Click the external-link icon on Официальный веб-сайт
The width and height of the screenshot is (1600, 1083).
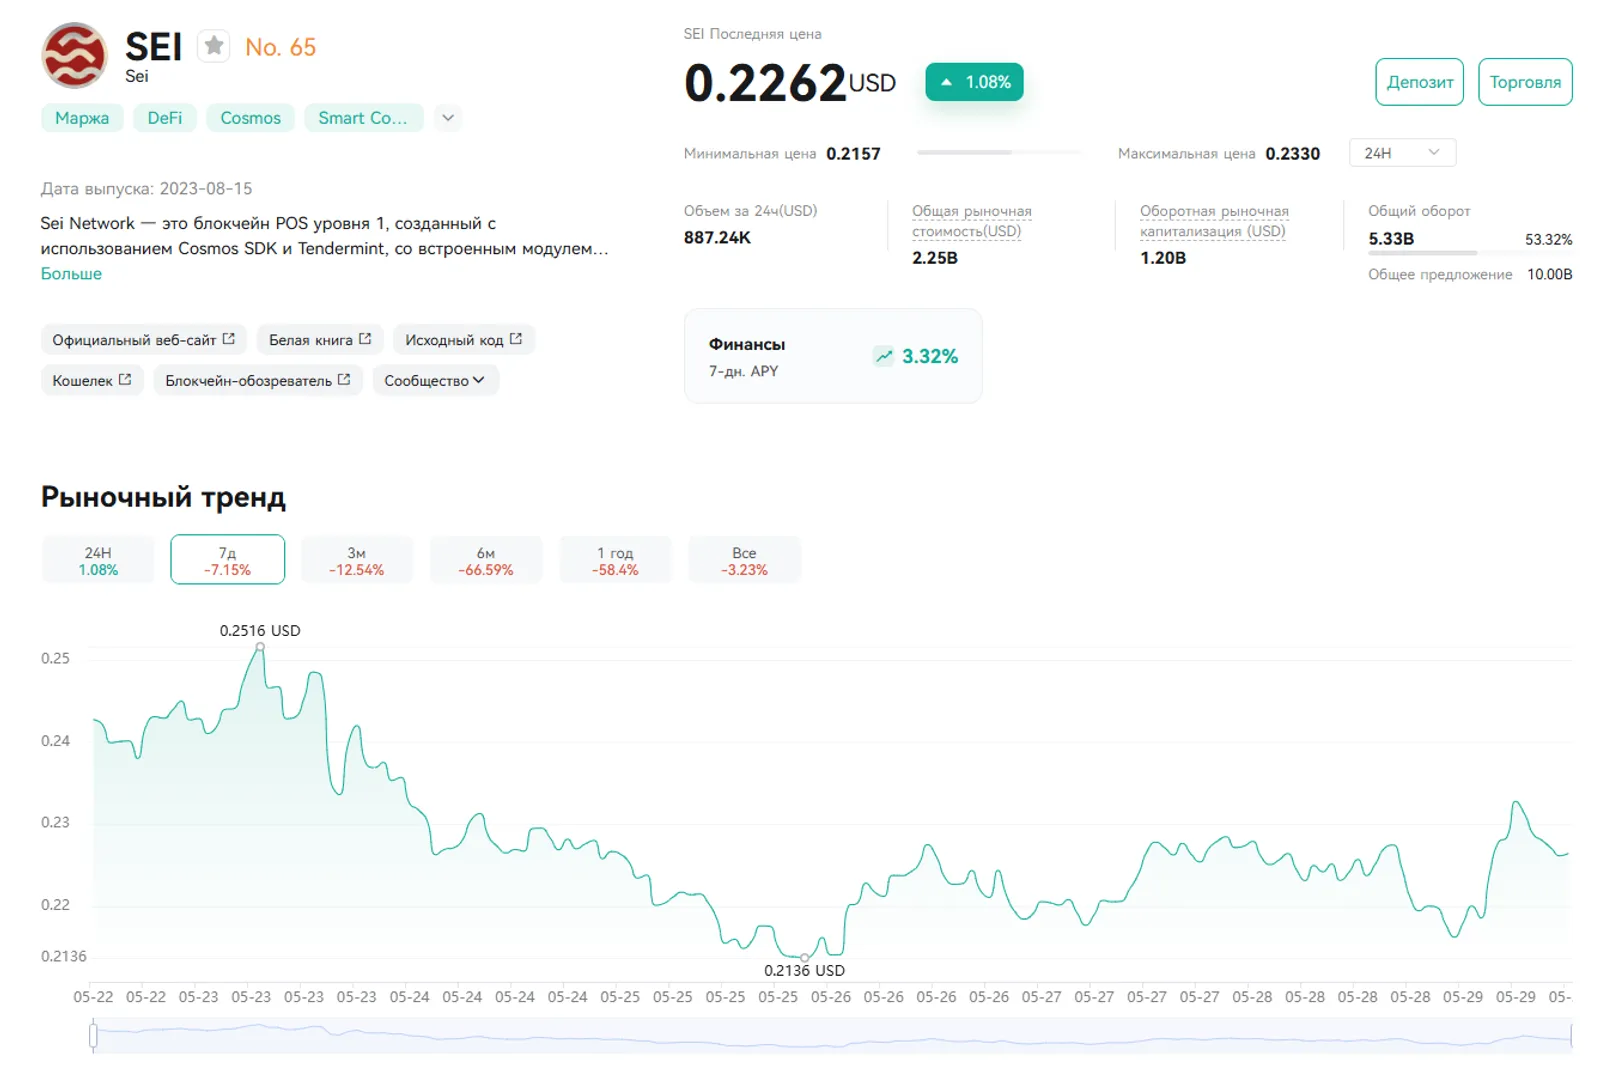[x=229, y=339]
